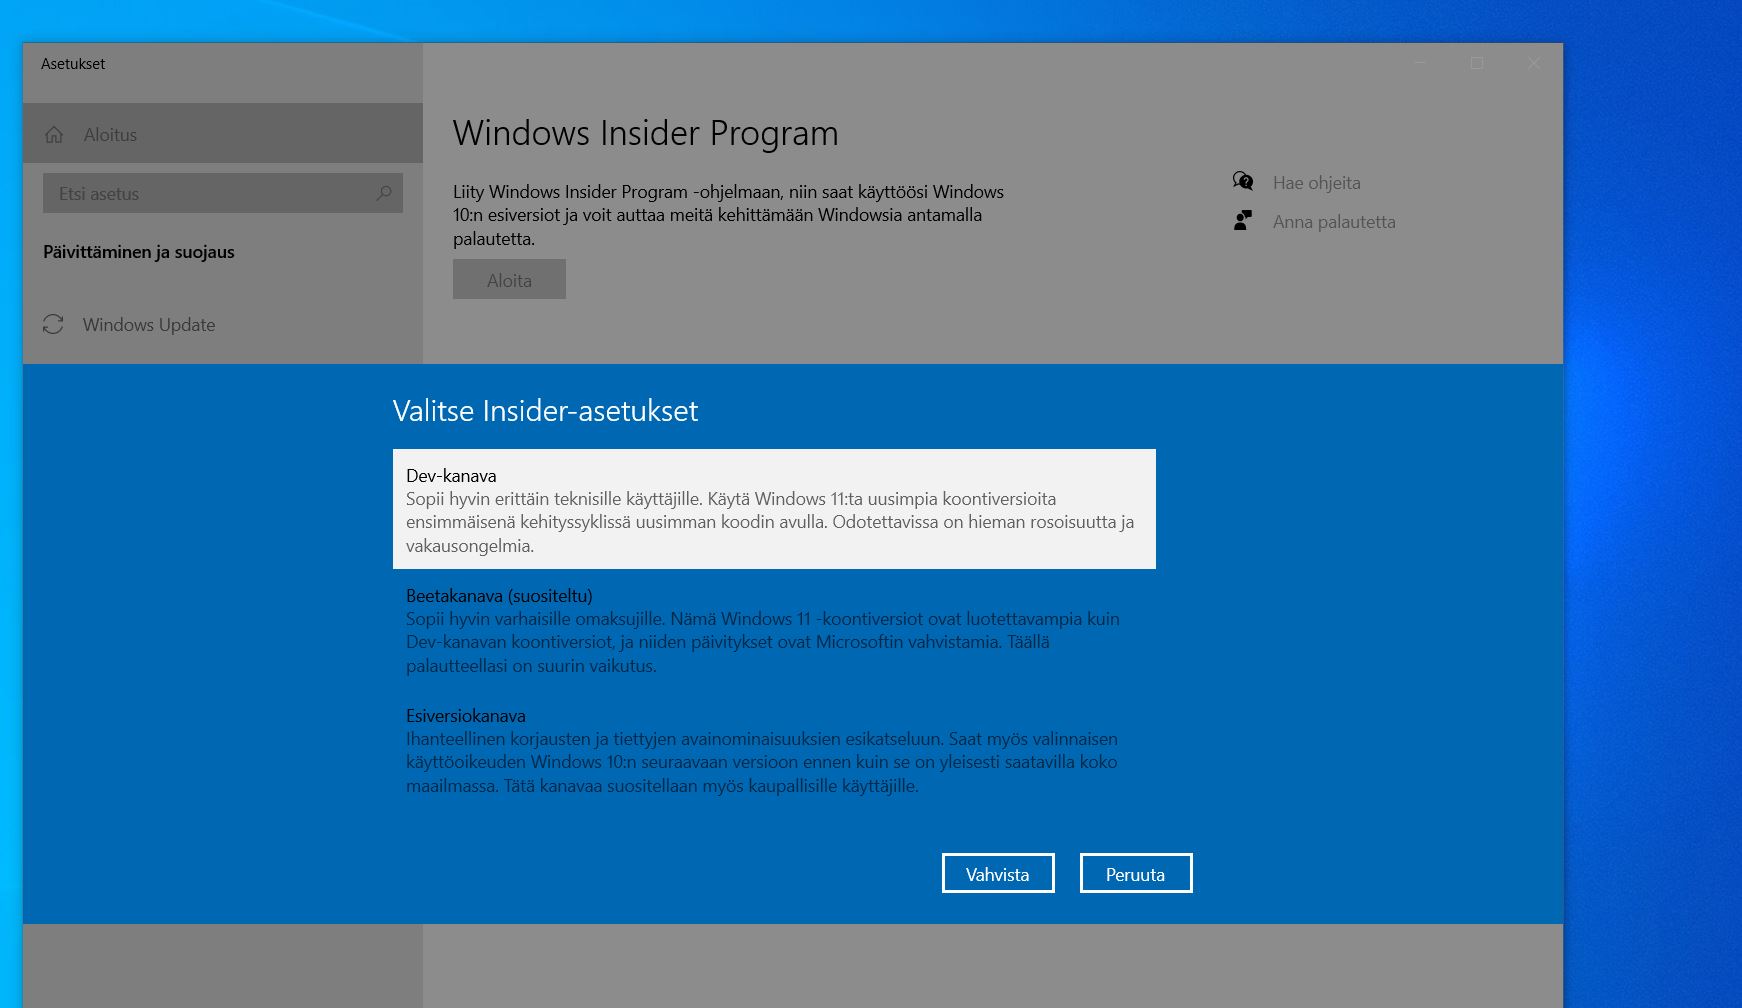The width and height of the screenshot is (1742, 1008).
Task: Go to Aloitus home in the sidebar
Action: (223, 133)
